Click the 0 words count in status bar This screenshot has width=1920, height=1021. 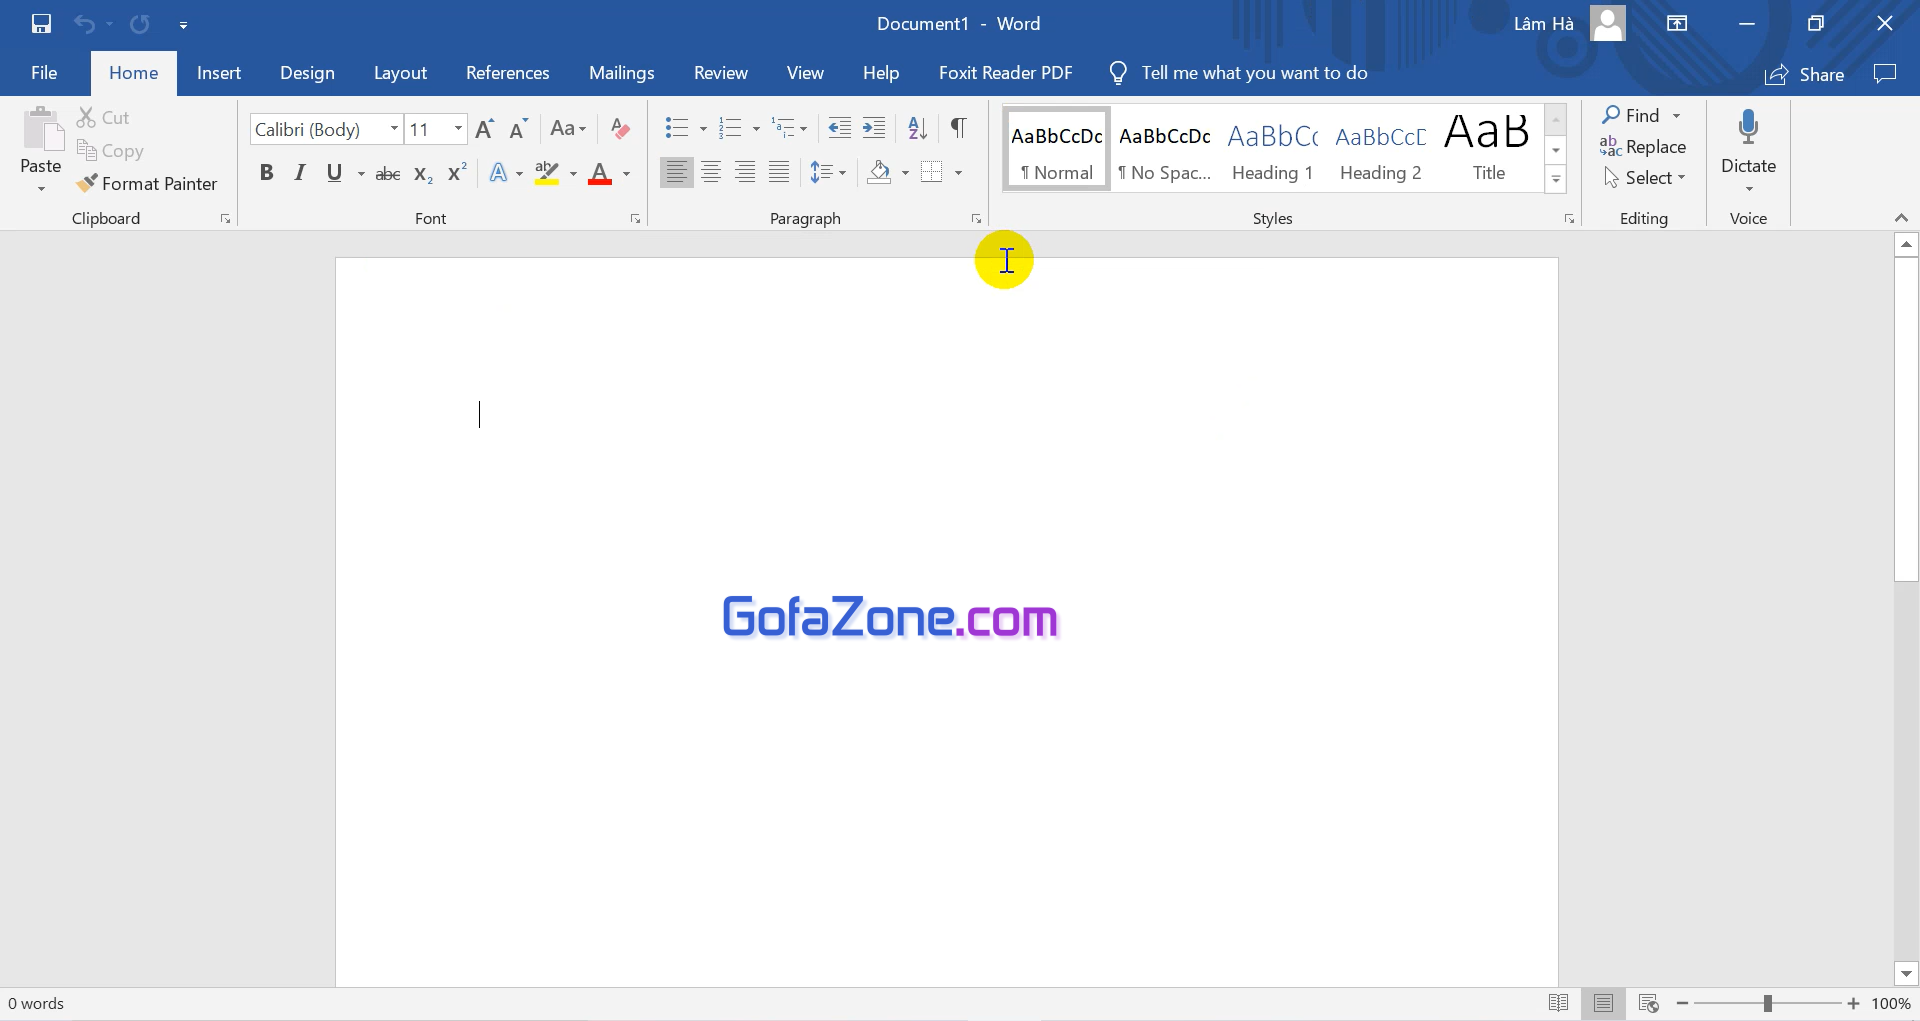[36, 1003]
